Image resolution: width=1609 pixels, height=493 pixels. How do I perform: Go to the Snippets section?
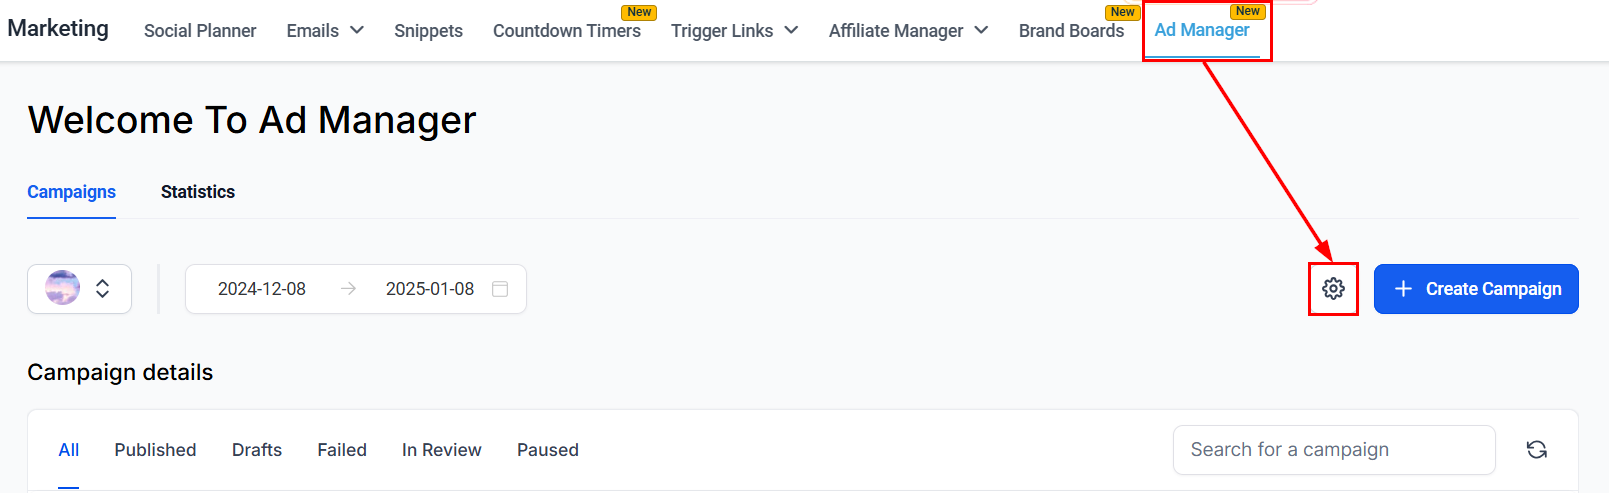428,31
